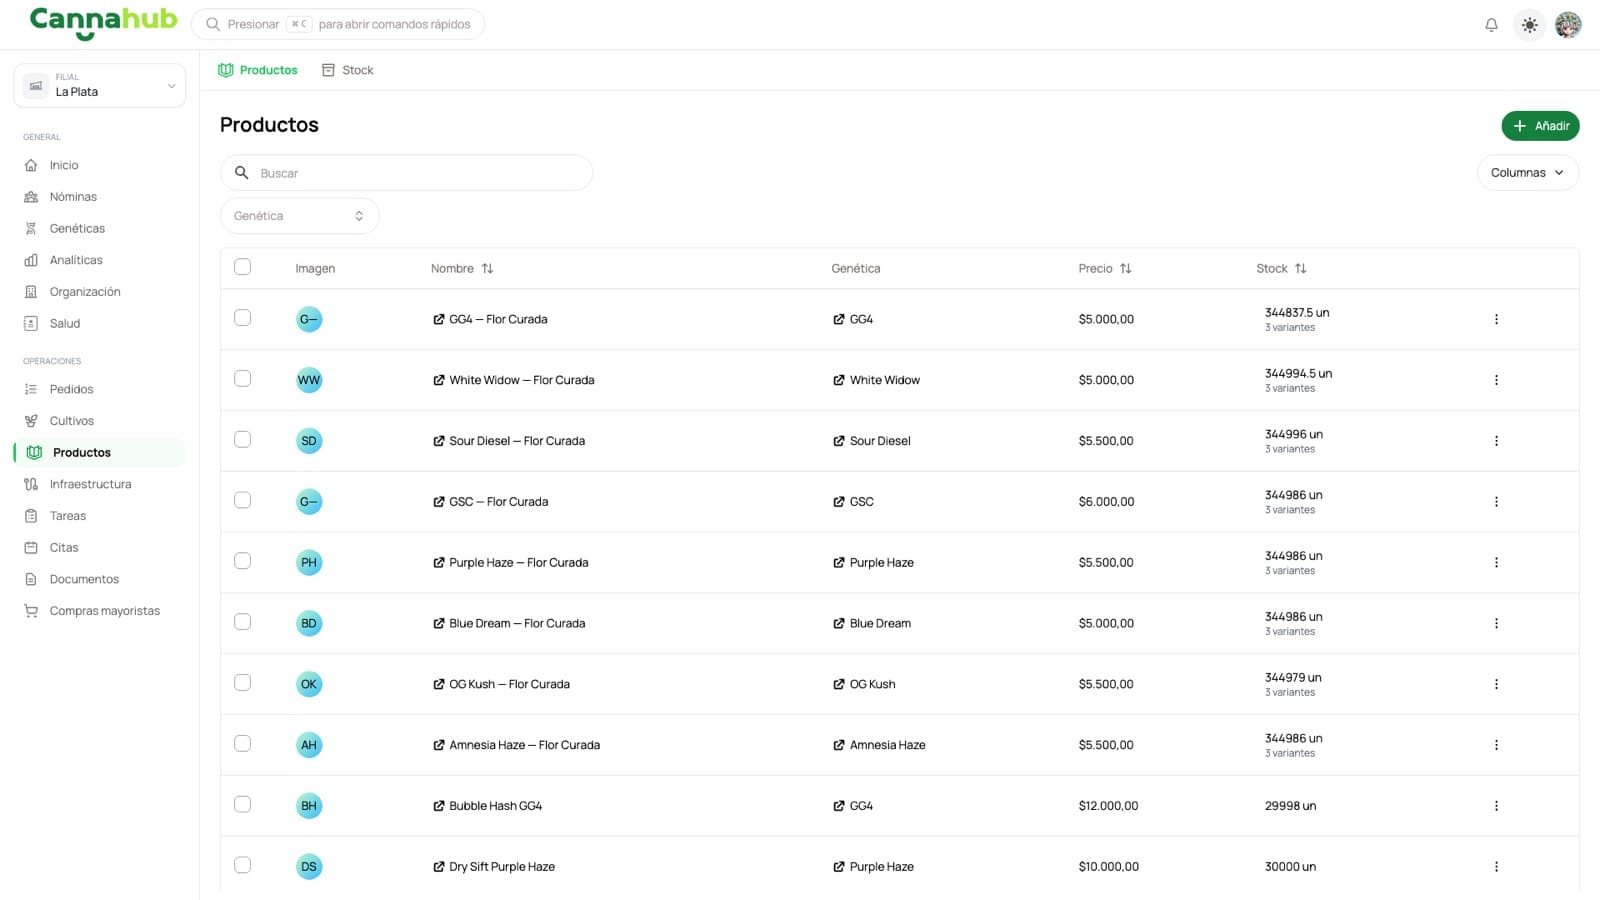Open the GSC — Flor Curada product link

click(490, 502)
